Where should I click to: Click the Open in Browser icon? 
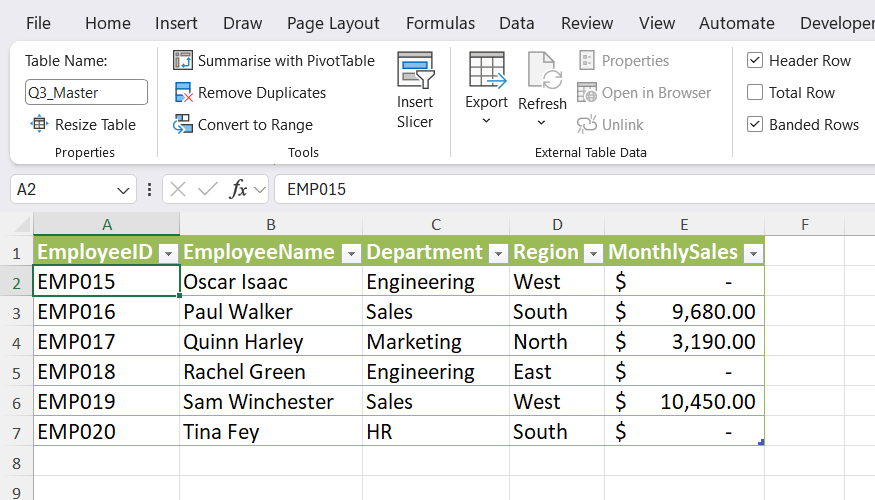[586, 93]
